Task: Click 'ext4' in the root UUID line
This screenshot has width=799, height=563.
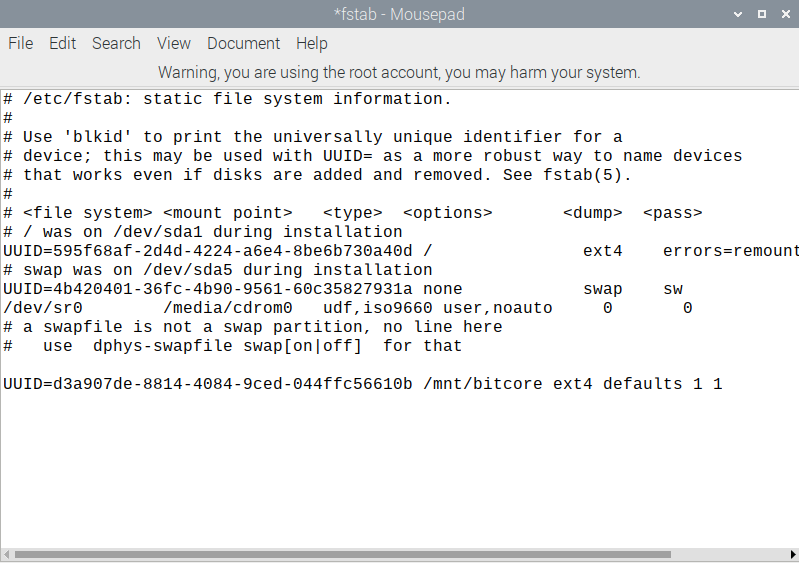Action: click(x=603, y=251)
